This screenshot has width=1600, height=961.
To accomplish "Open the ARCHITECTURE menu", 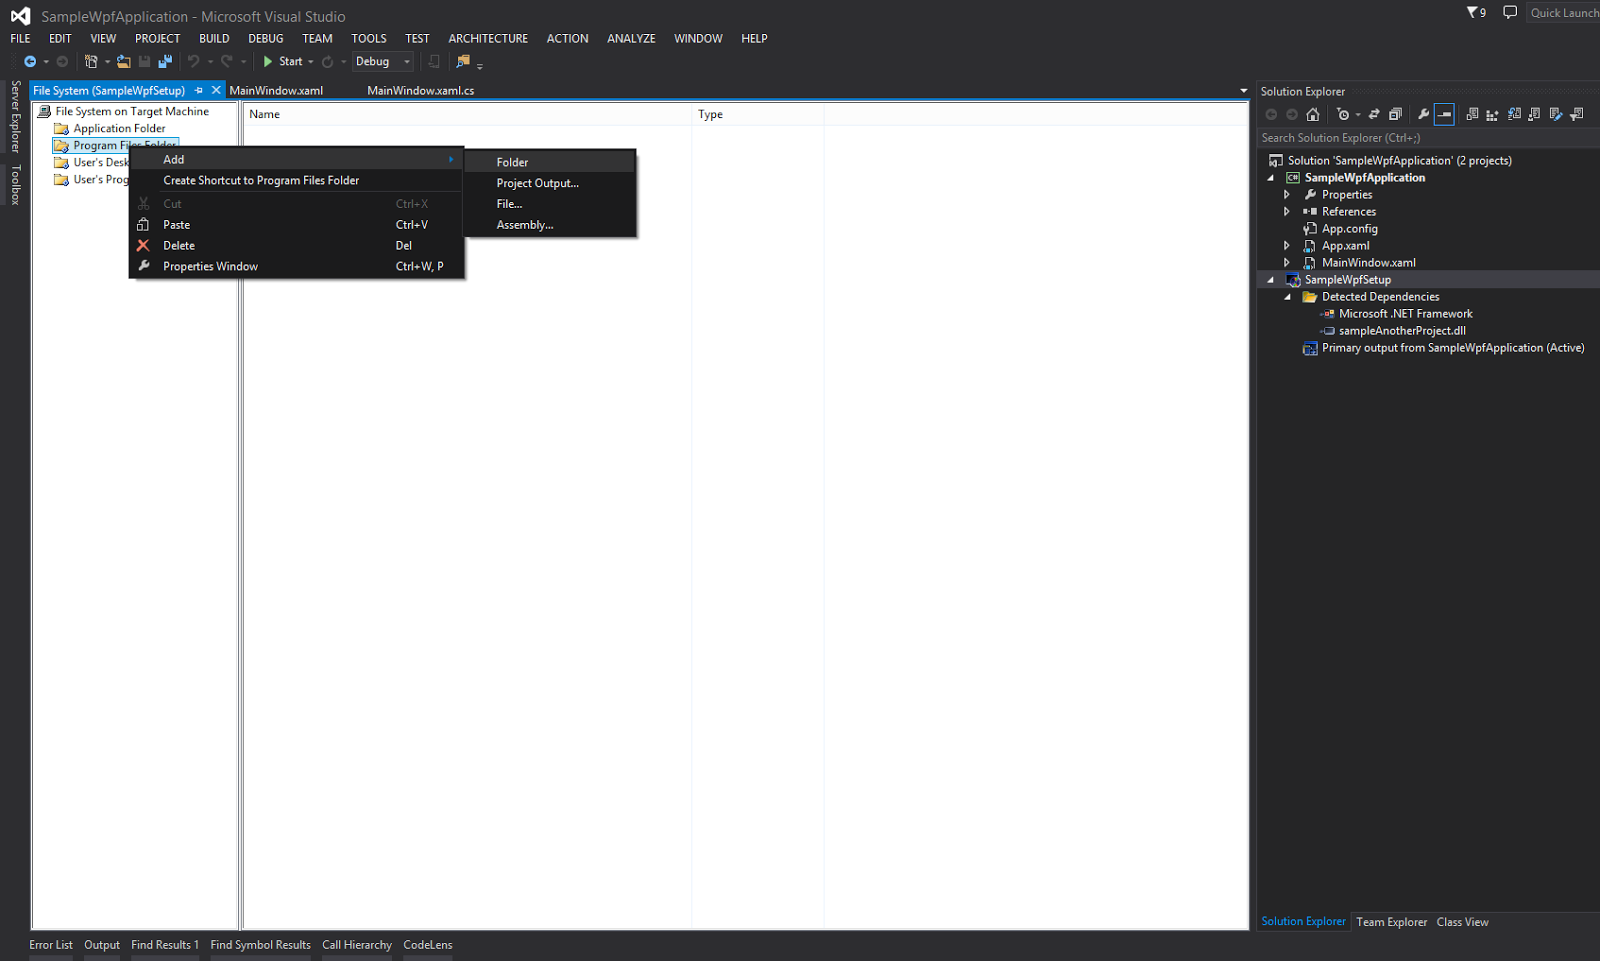I will (x=488, y=38).
